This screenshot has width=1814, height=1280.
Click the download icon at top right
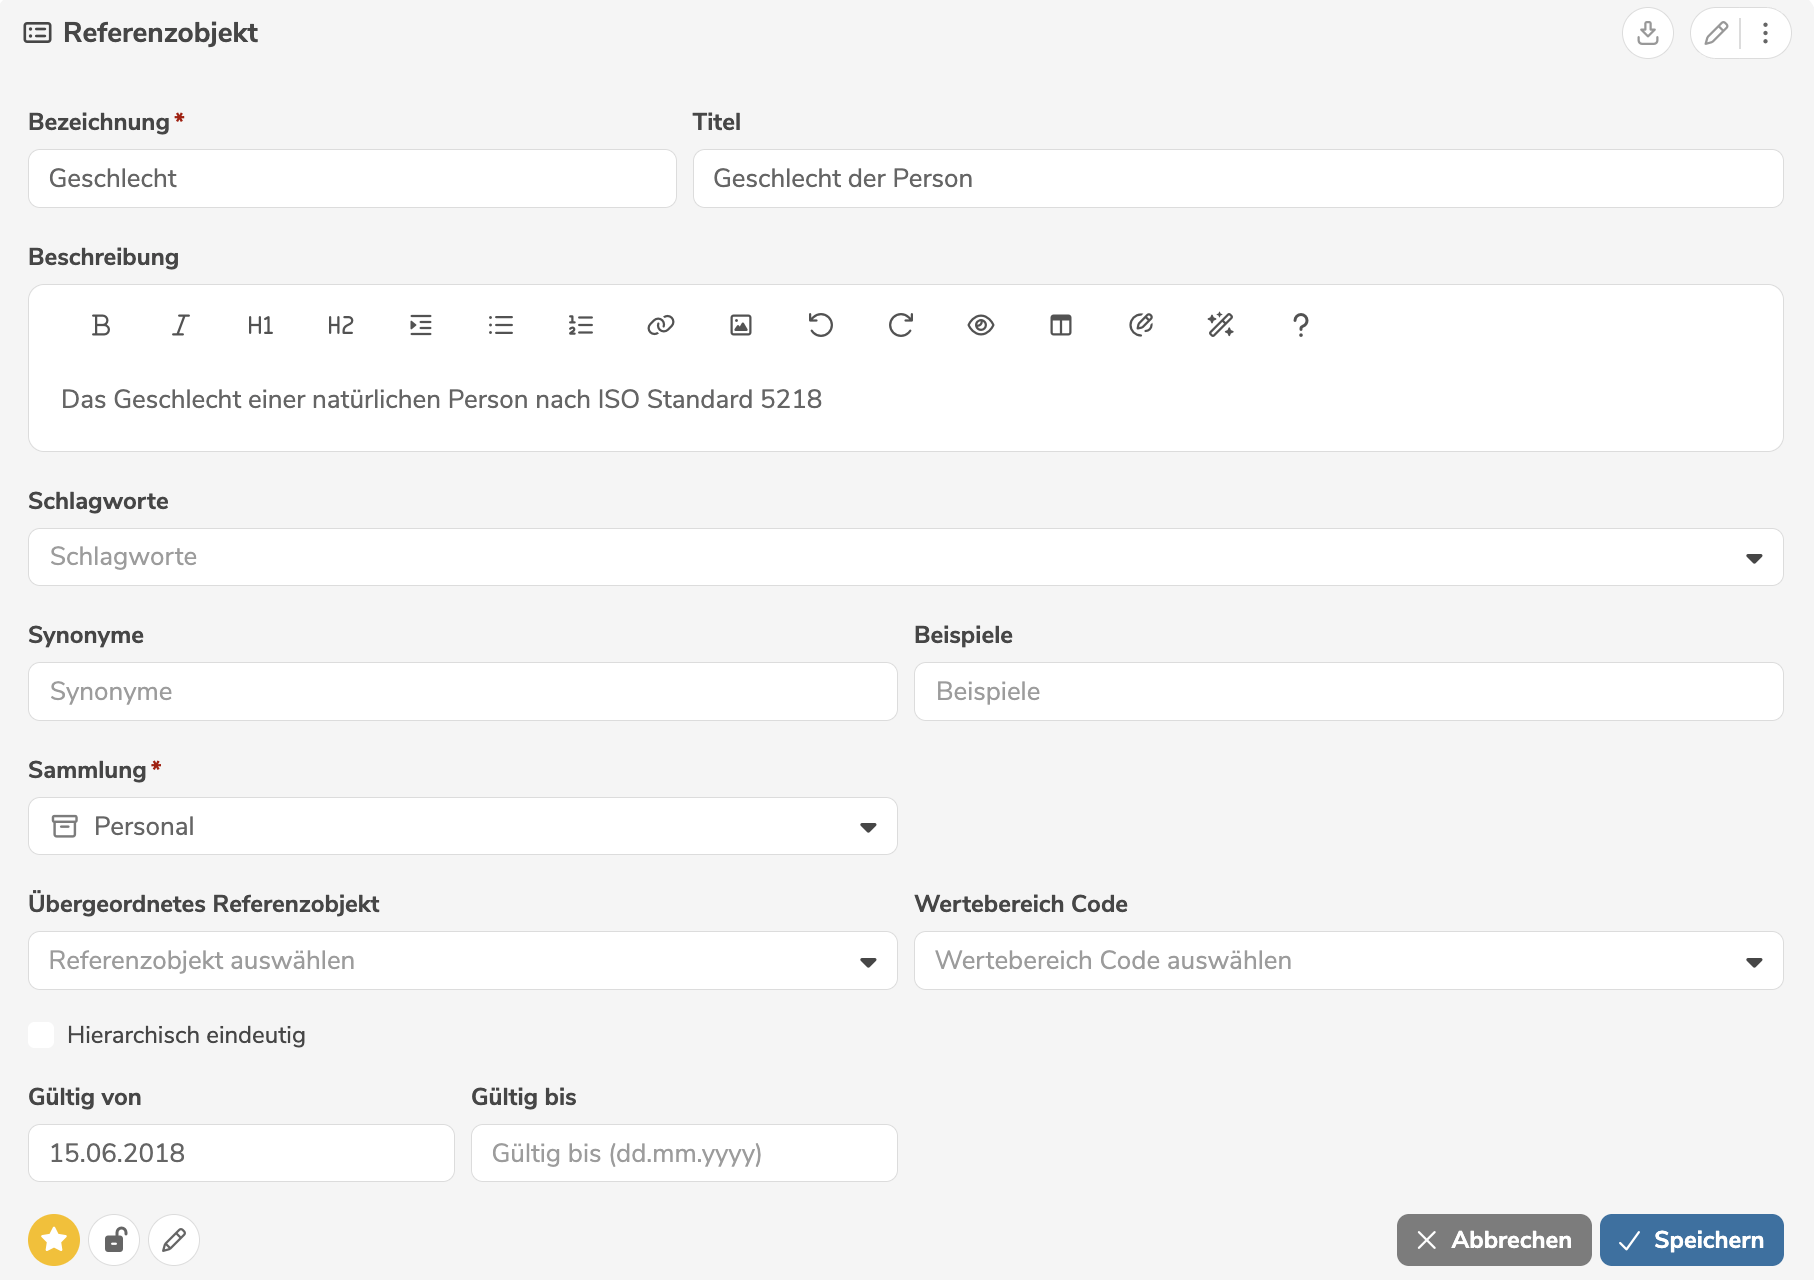[1647, 33]
